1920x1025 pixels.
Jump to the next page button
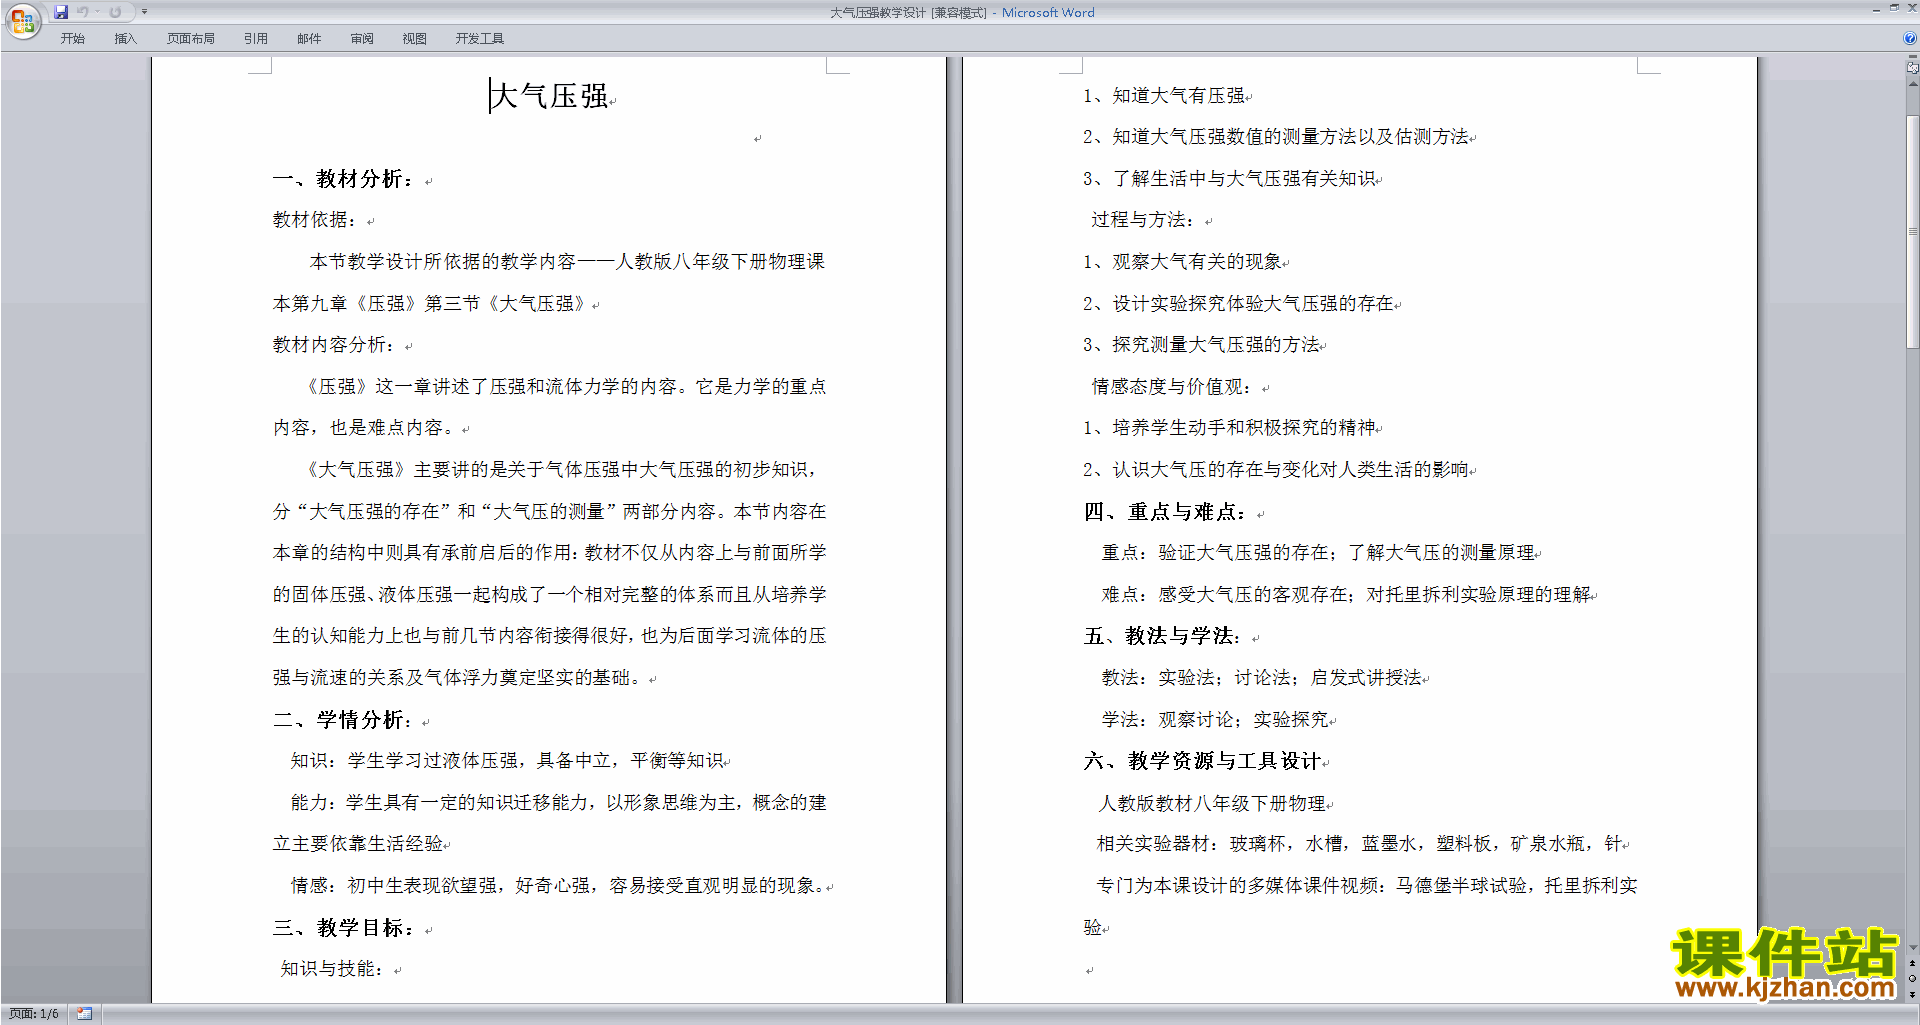1912,994
